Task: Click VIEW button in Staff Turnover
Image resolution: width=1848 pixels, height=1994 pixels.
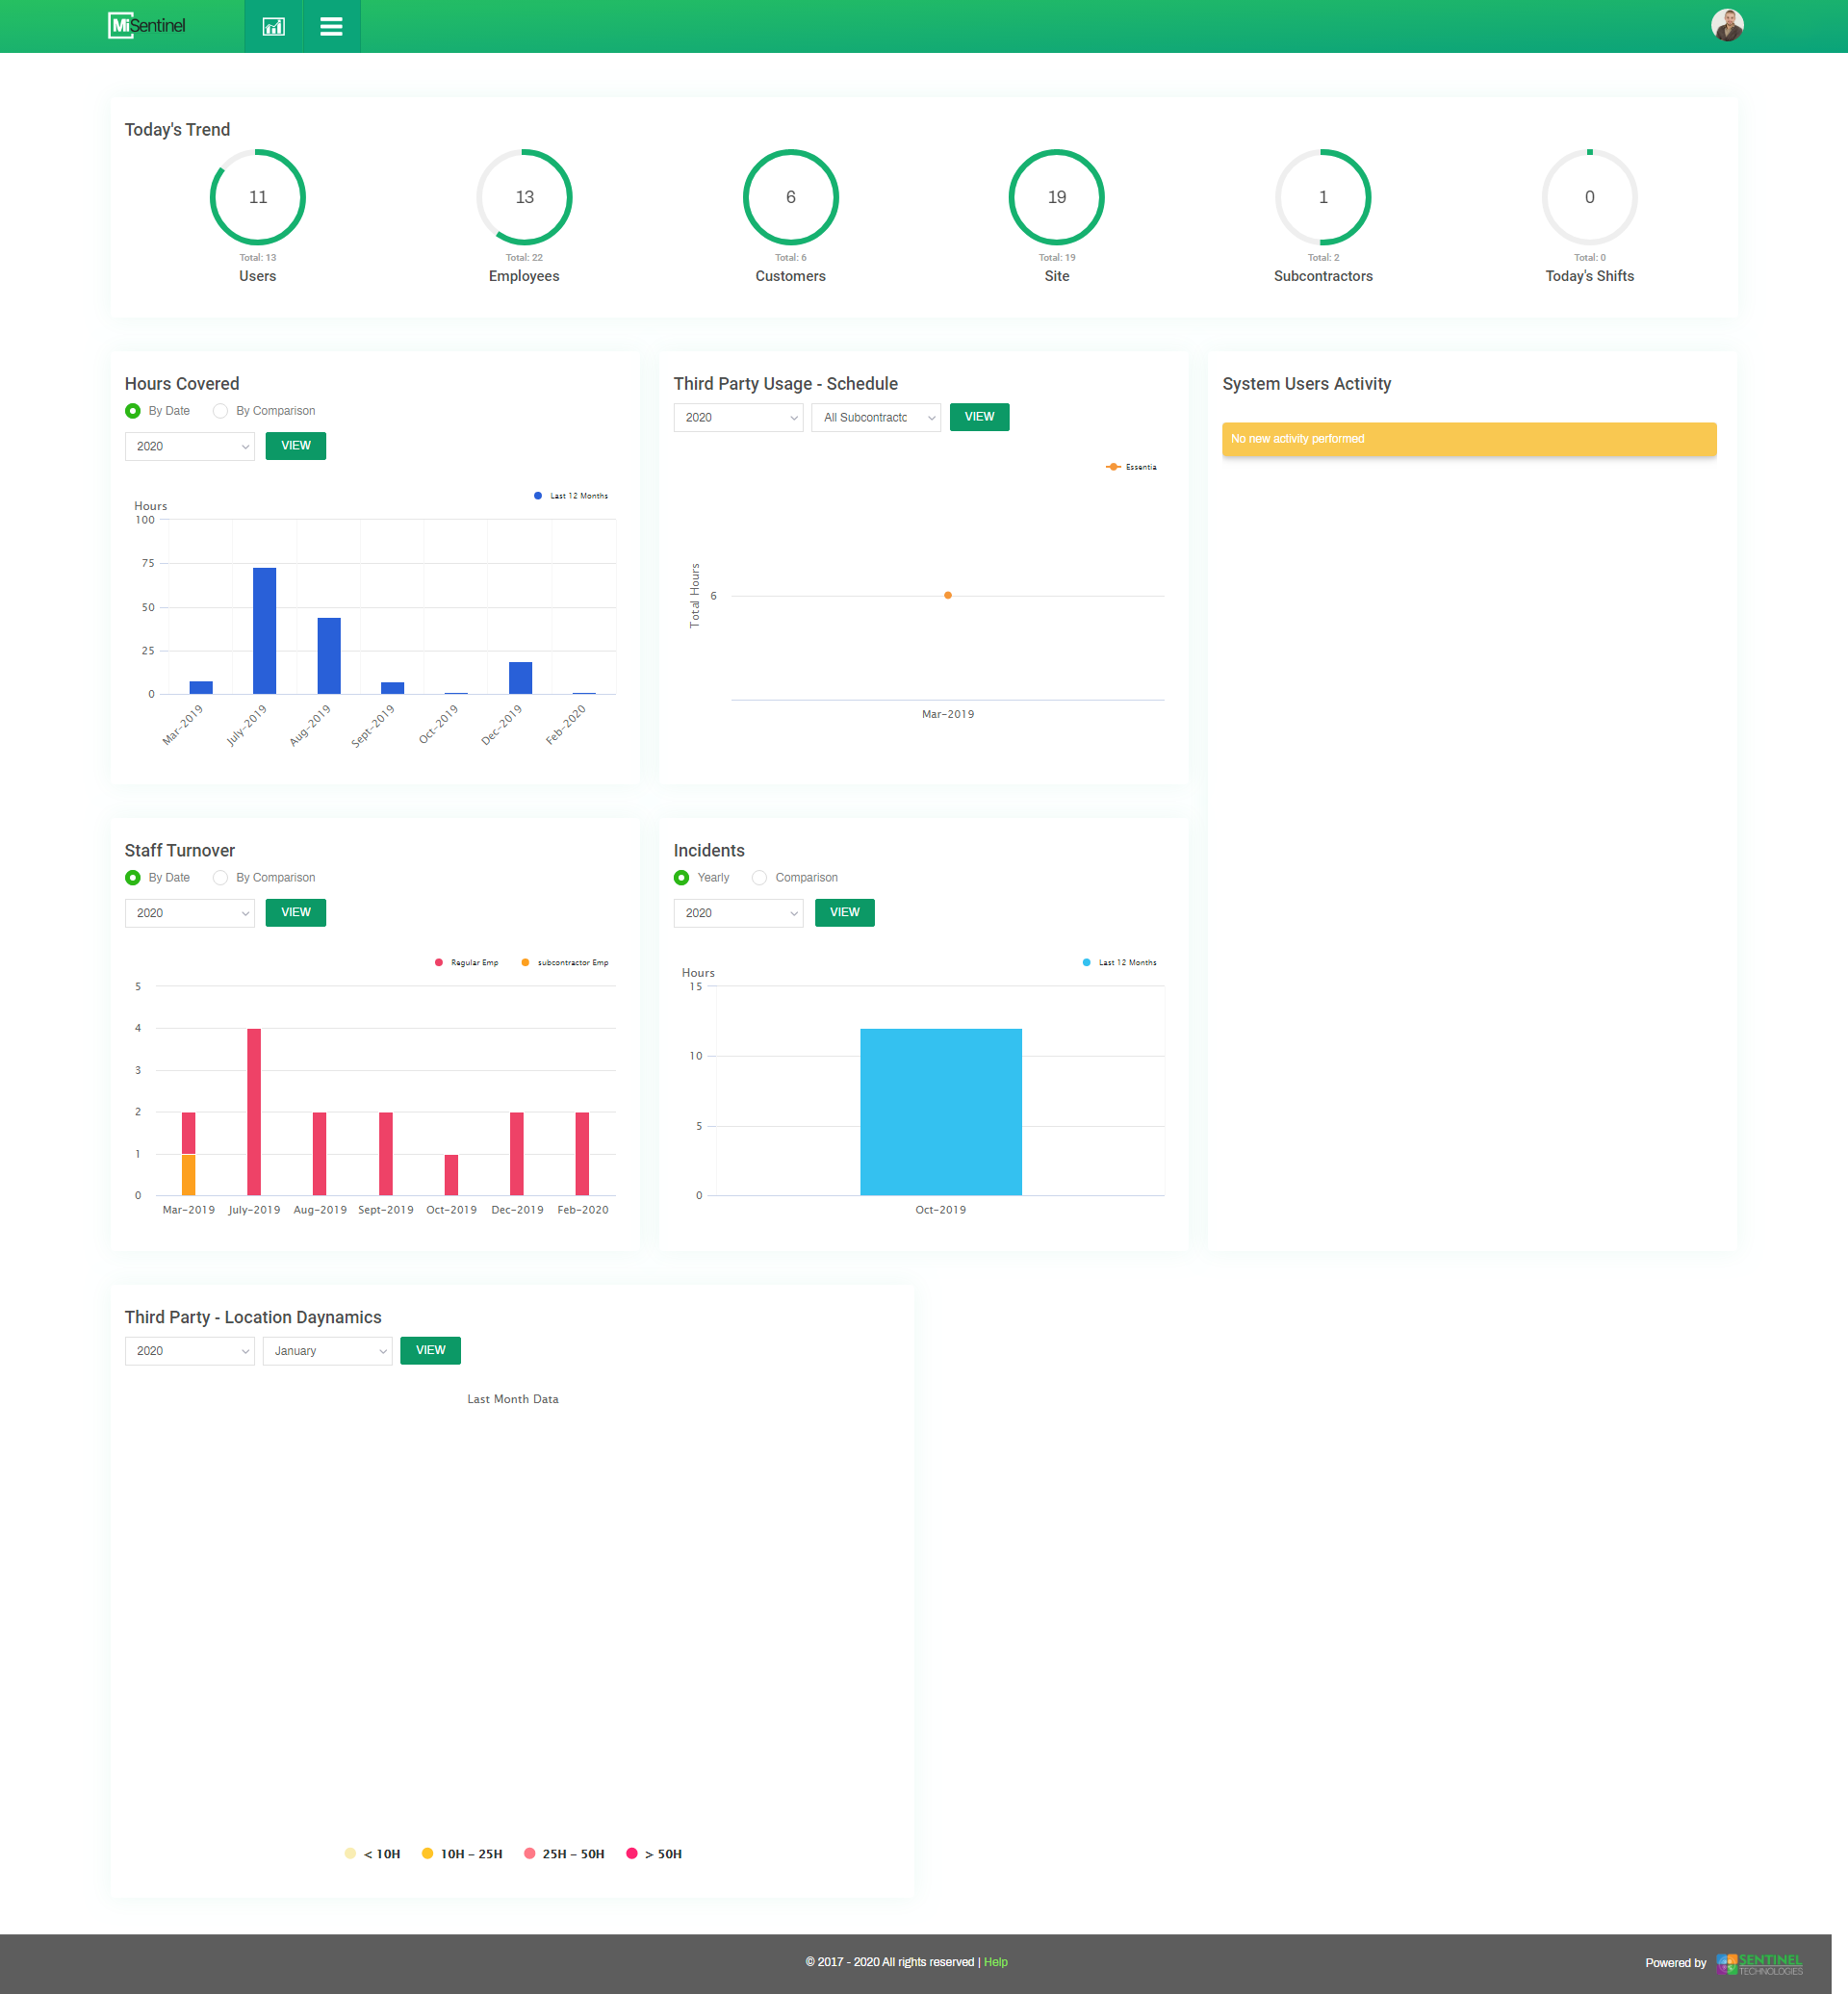Action: [296, 913]
